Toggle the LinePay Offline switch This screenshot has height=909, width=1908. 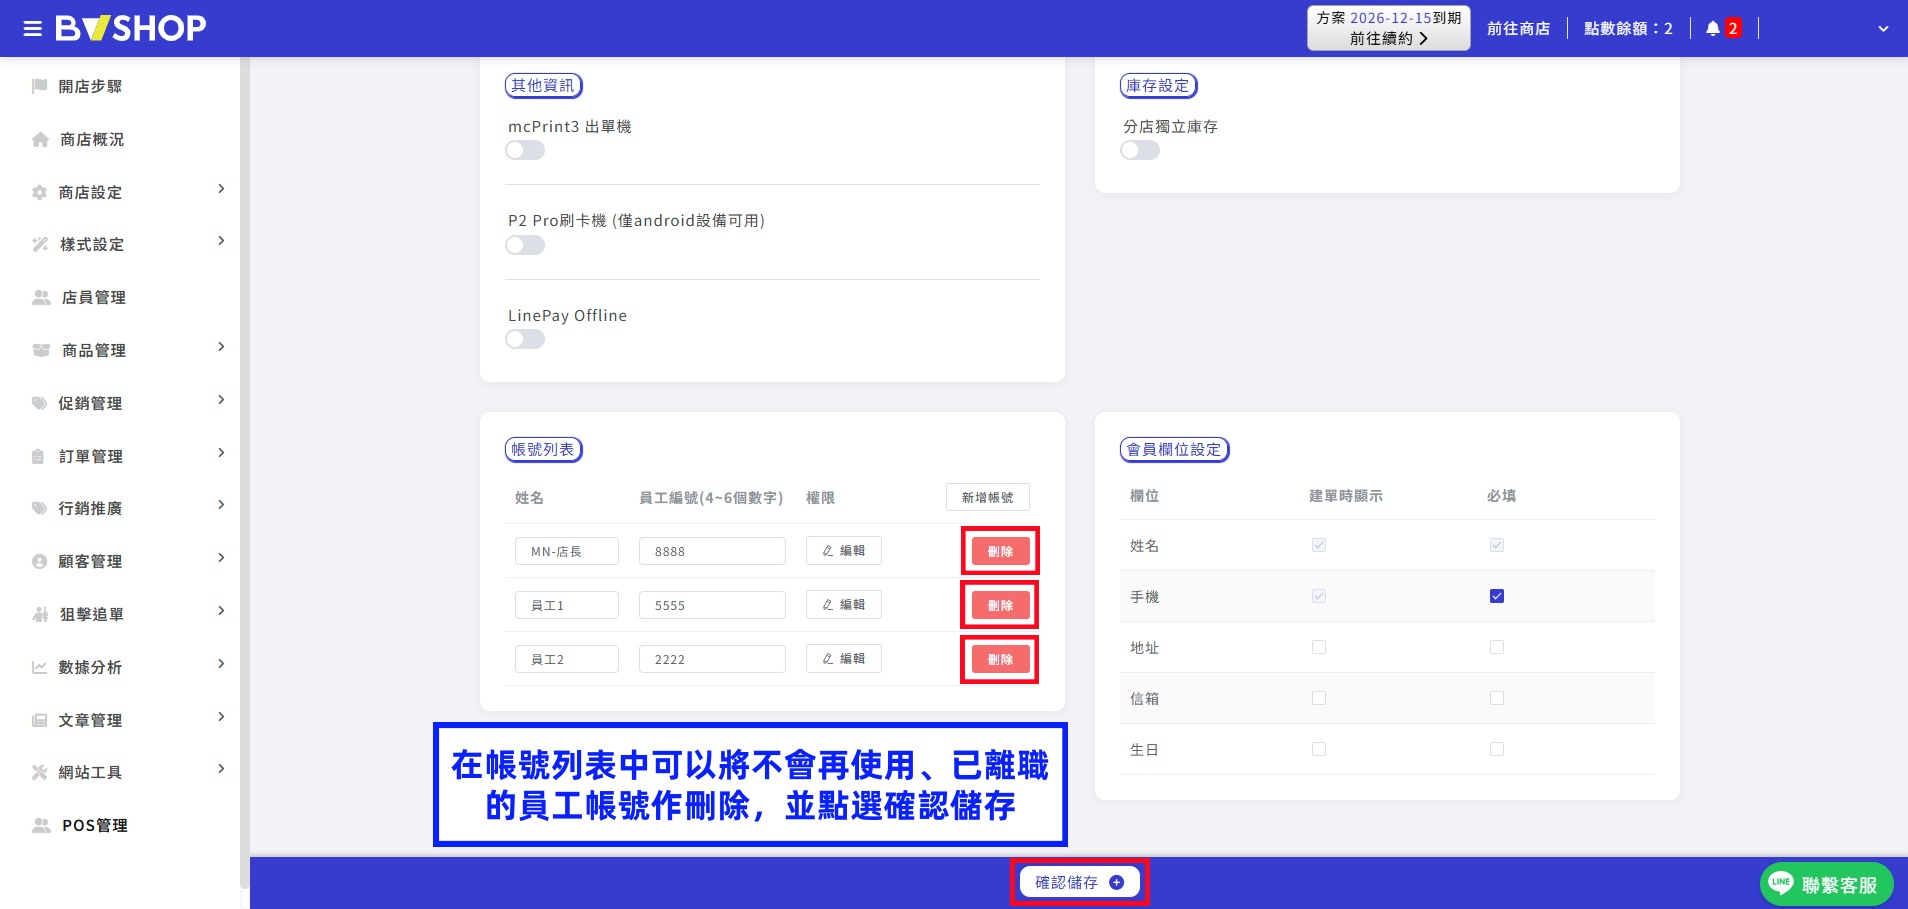[525, 339]
